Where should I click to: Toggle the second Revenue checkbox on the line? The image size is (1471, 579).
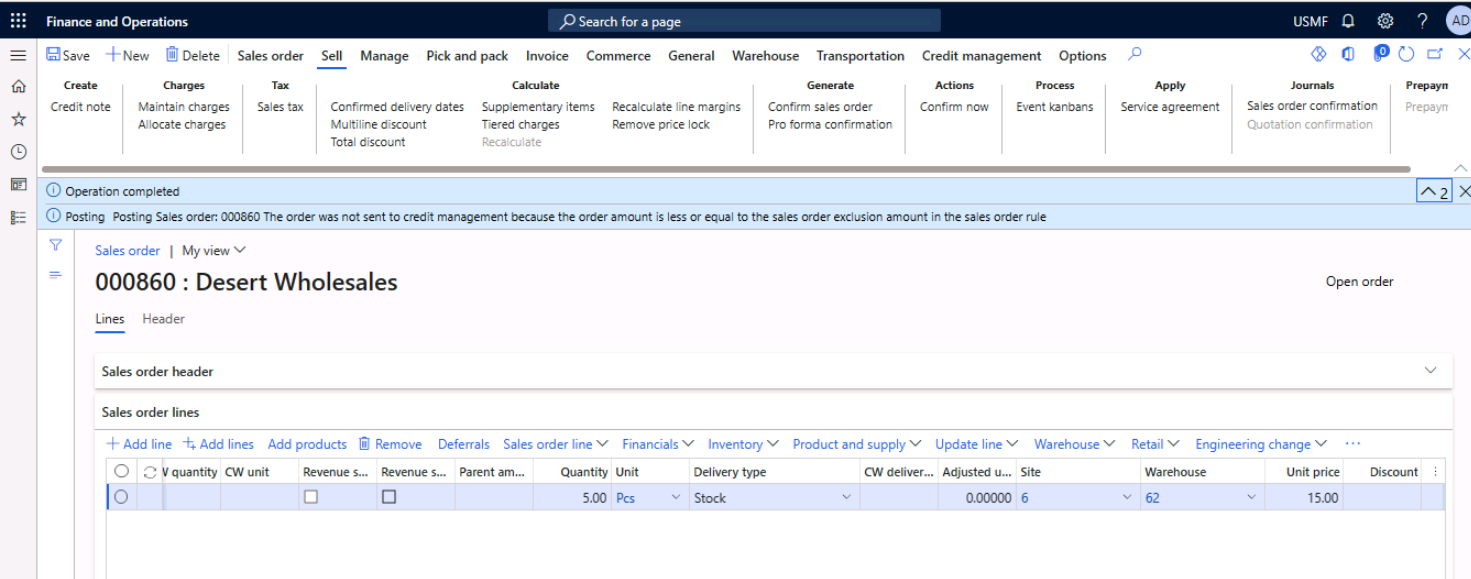point(389,496)
